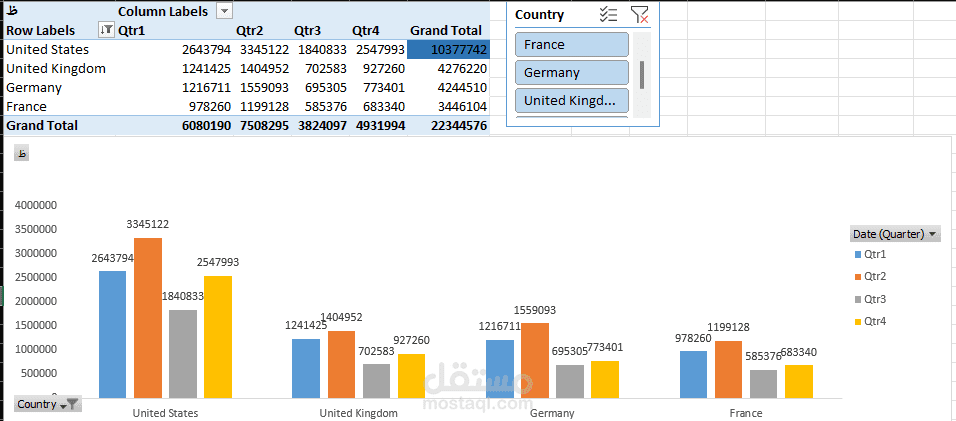
Task: Open the Column Labels filter dropdown
Action: click(x=224, y=11)
